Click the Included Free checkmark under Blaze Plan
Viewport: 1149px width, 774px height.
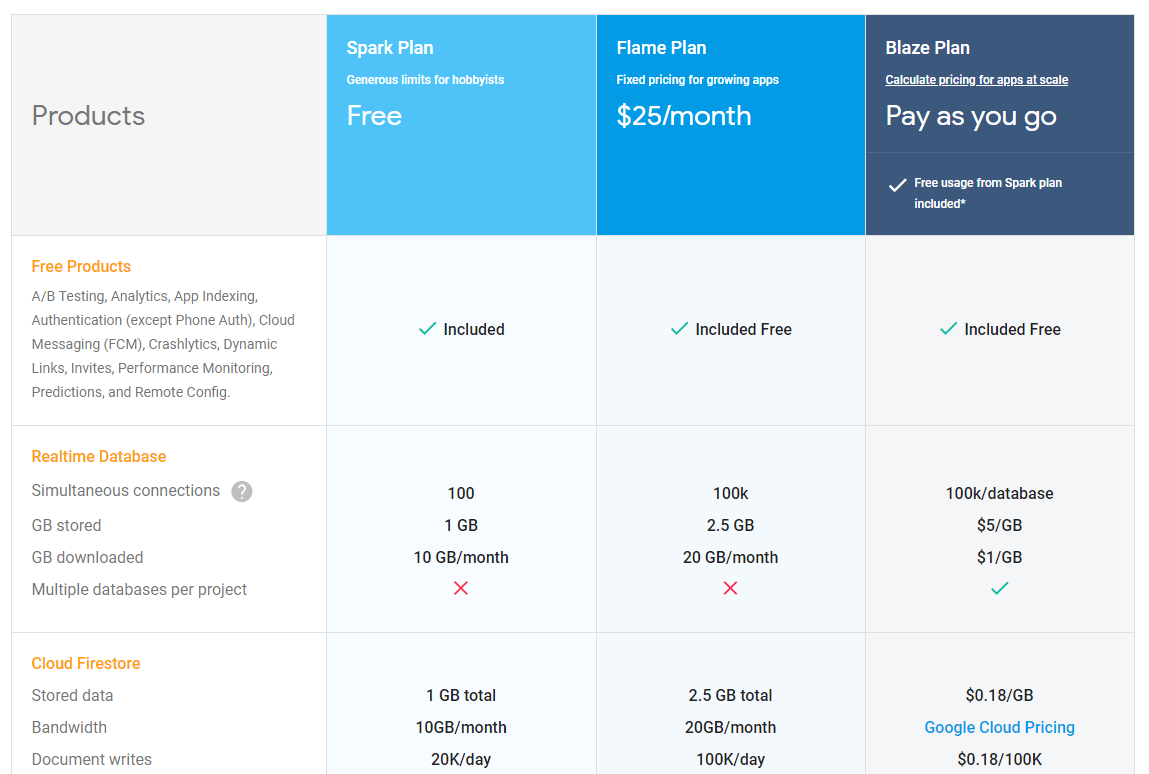click(x=948, y=328)
